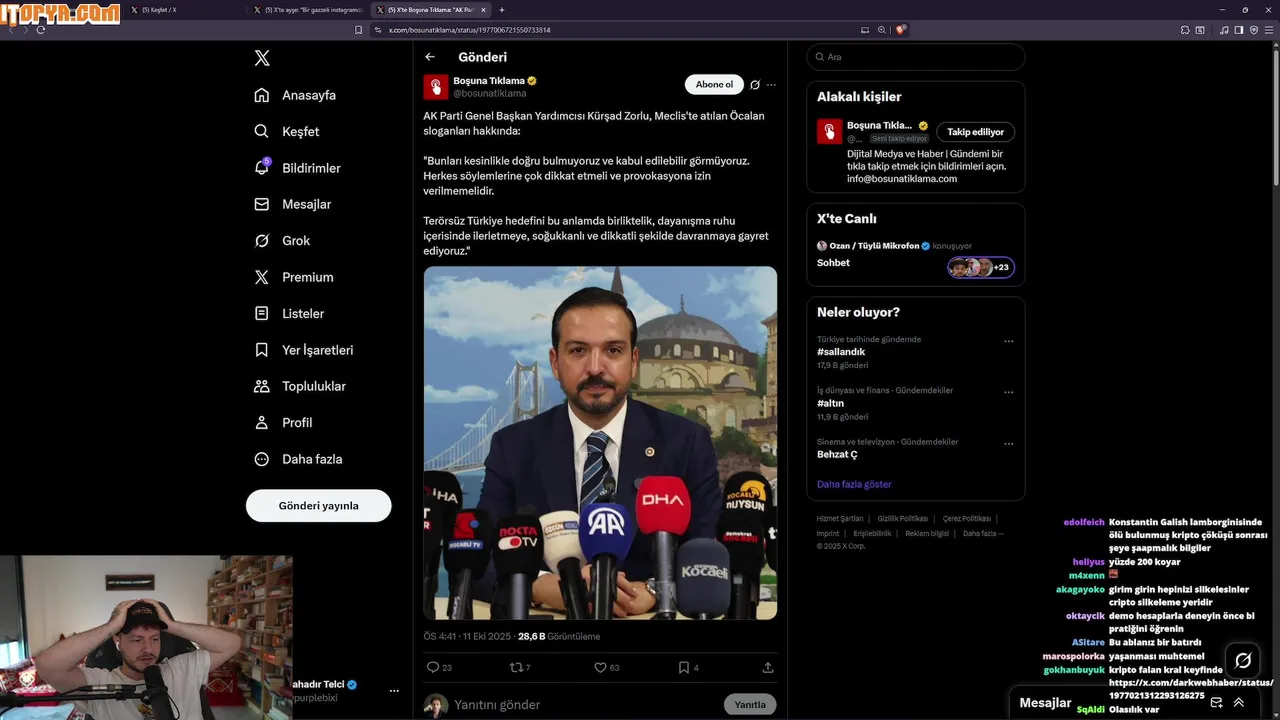Open Bildirimler notifications

click(x=297, y=168)
